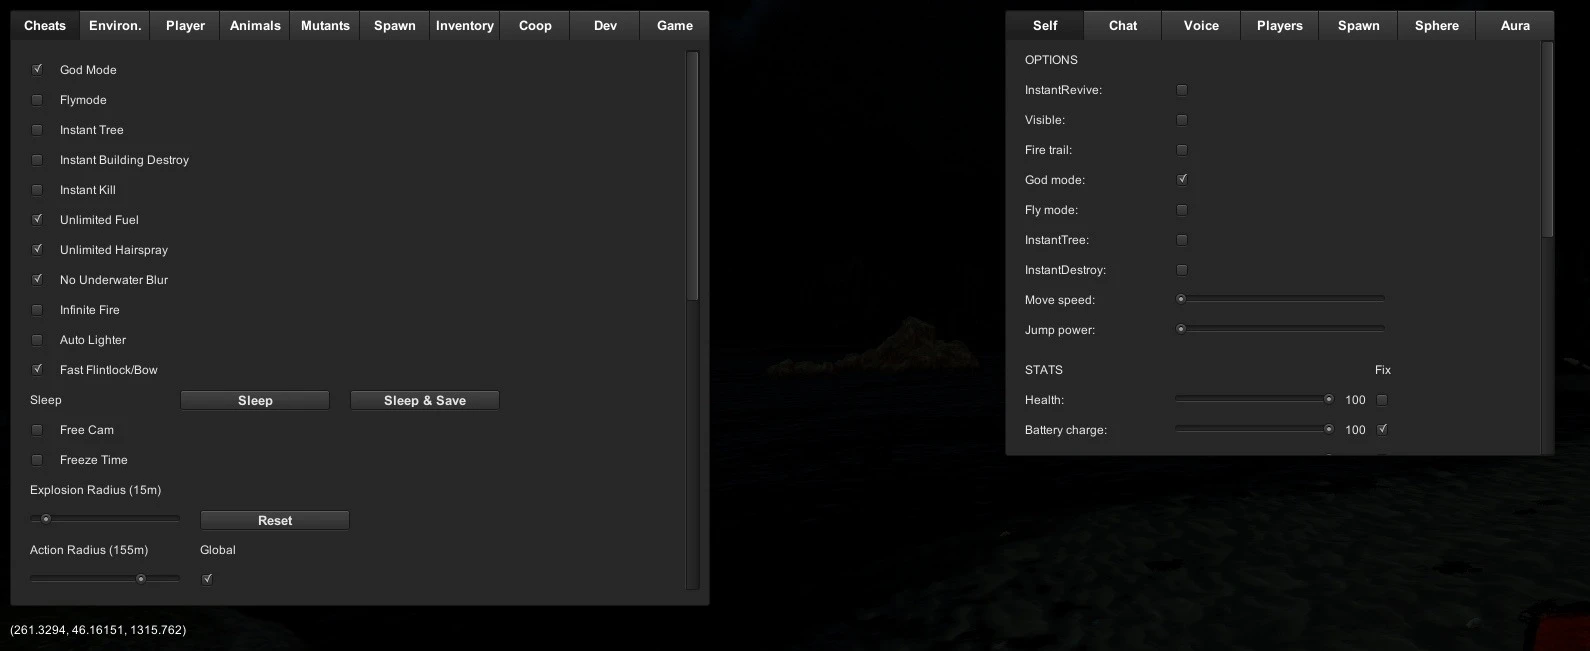Adjust the Action Radius slider
This screenshot has height=651, width=1590.
(105, 579)
